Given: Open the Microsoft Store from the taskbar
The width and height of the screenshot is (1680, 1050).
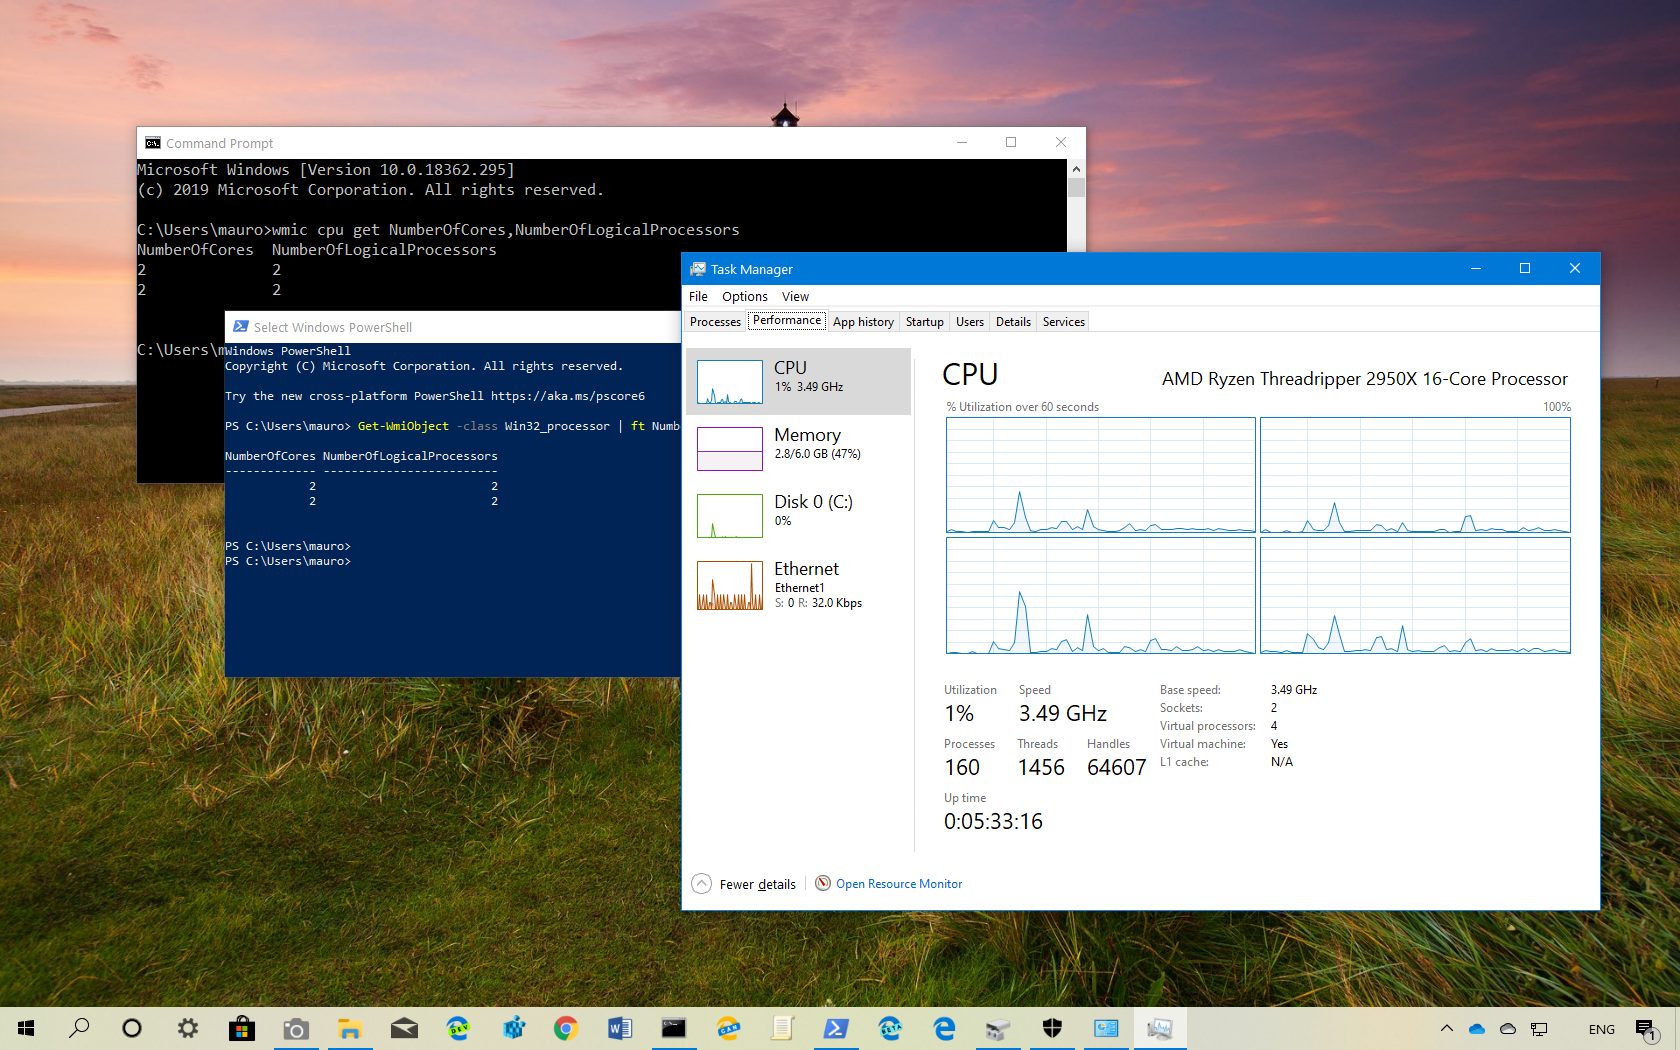Looking at the screenshot, I should tap(242, 1028).
